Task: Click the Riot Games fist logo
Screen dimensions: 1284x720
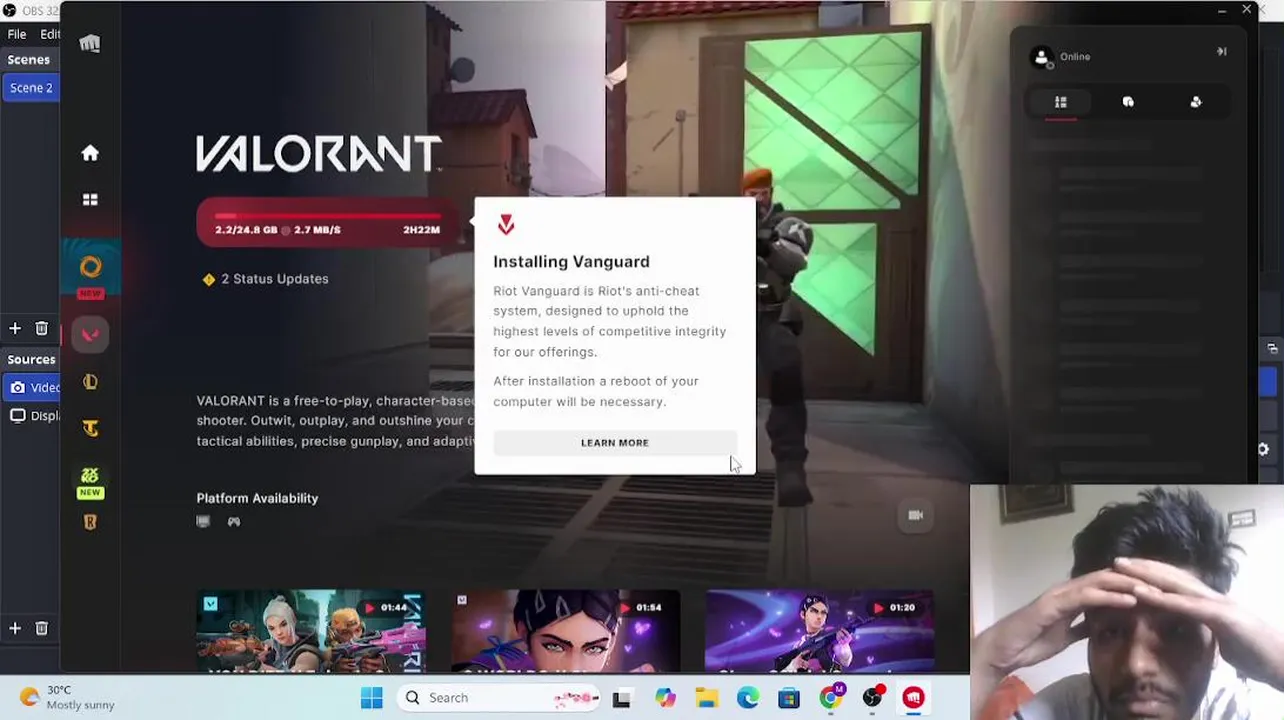Action: [90, 43]
